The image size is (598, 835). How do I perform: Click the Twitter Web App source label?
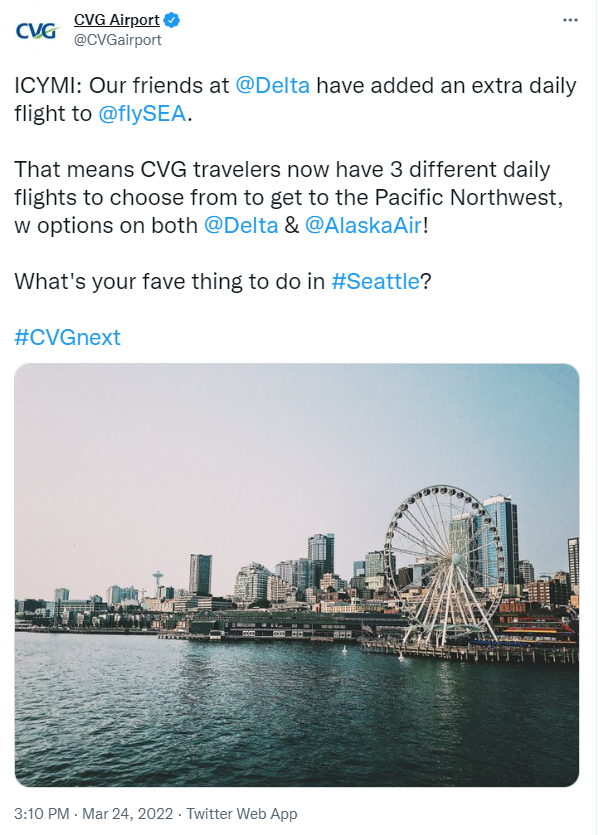click(x=242, y=814)
